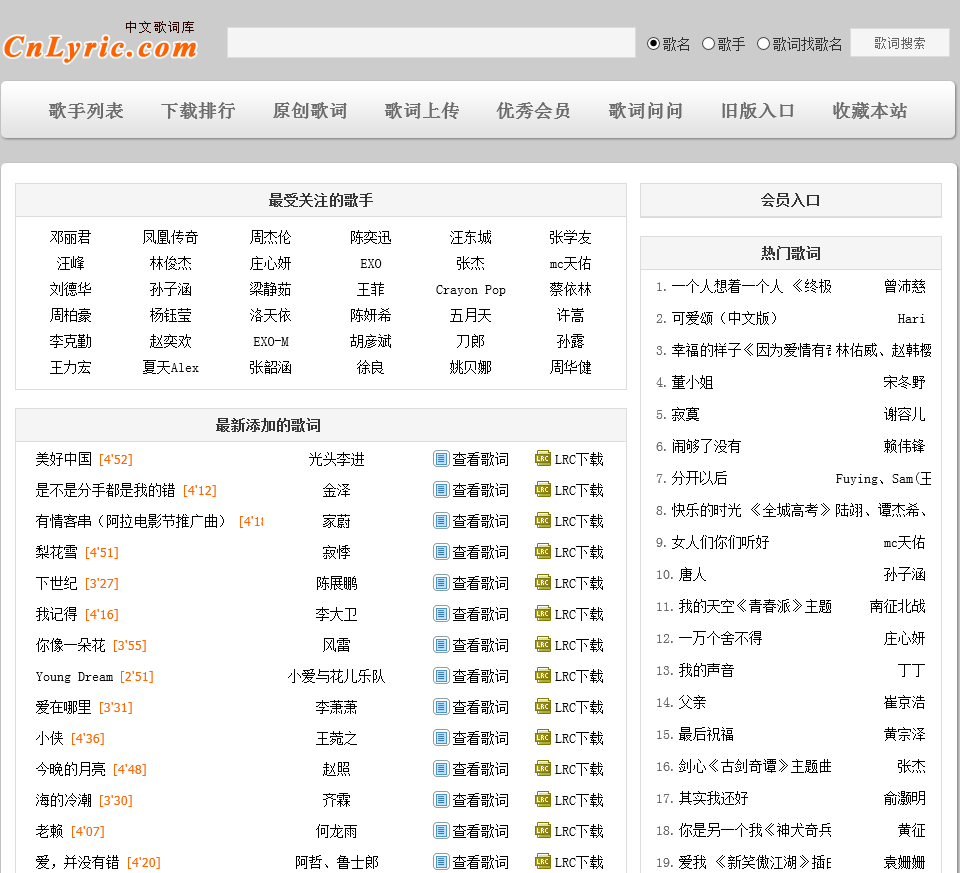The image size is (960, 873).
Task: Open the 会员入口 header link
Action: (x=790, y=200)
